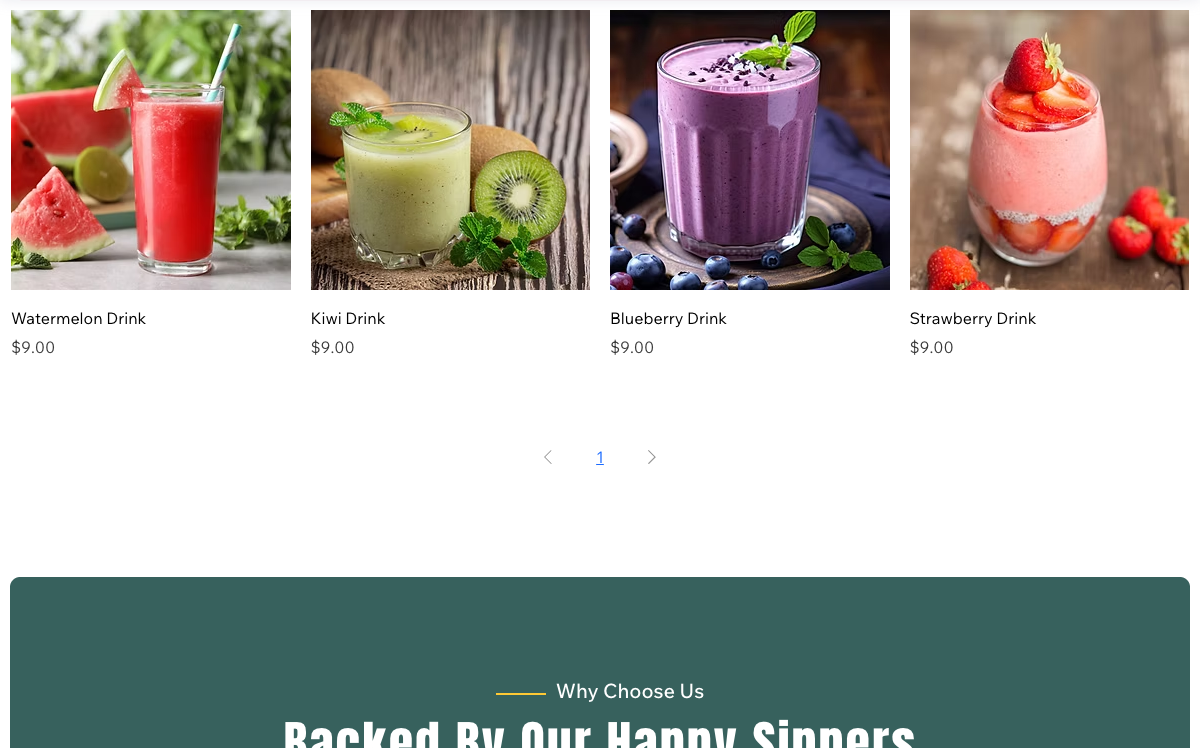
Task: Open the Watermelon Drink product image
Action: 151,150
